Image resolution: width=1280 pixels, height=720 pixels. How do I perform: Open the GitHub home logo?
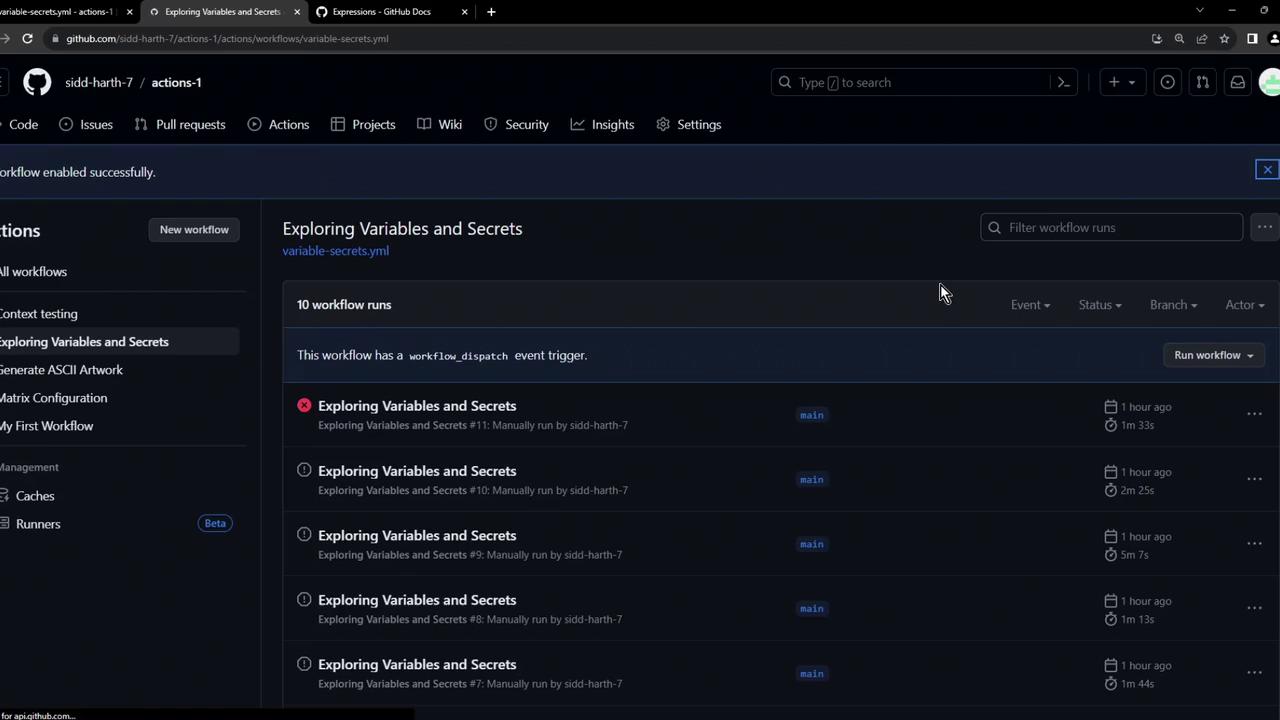coord(37,82)
